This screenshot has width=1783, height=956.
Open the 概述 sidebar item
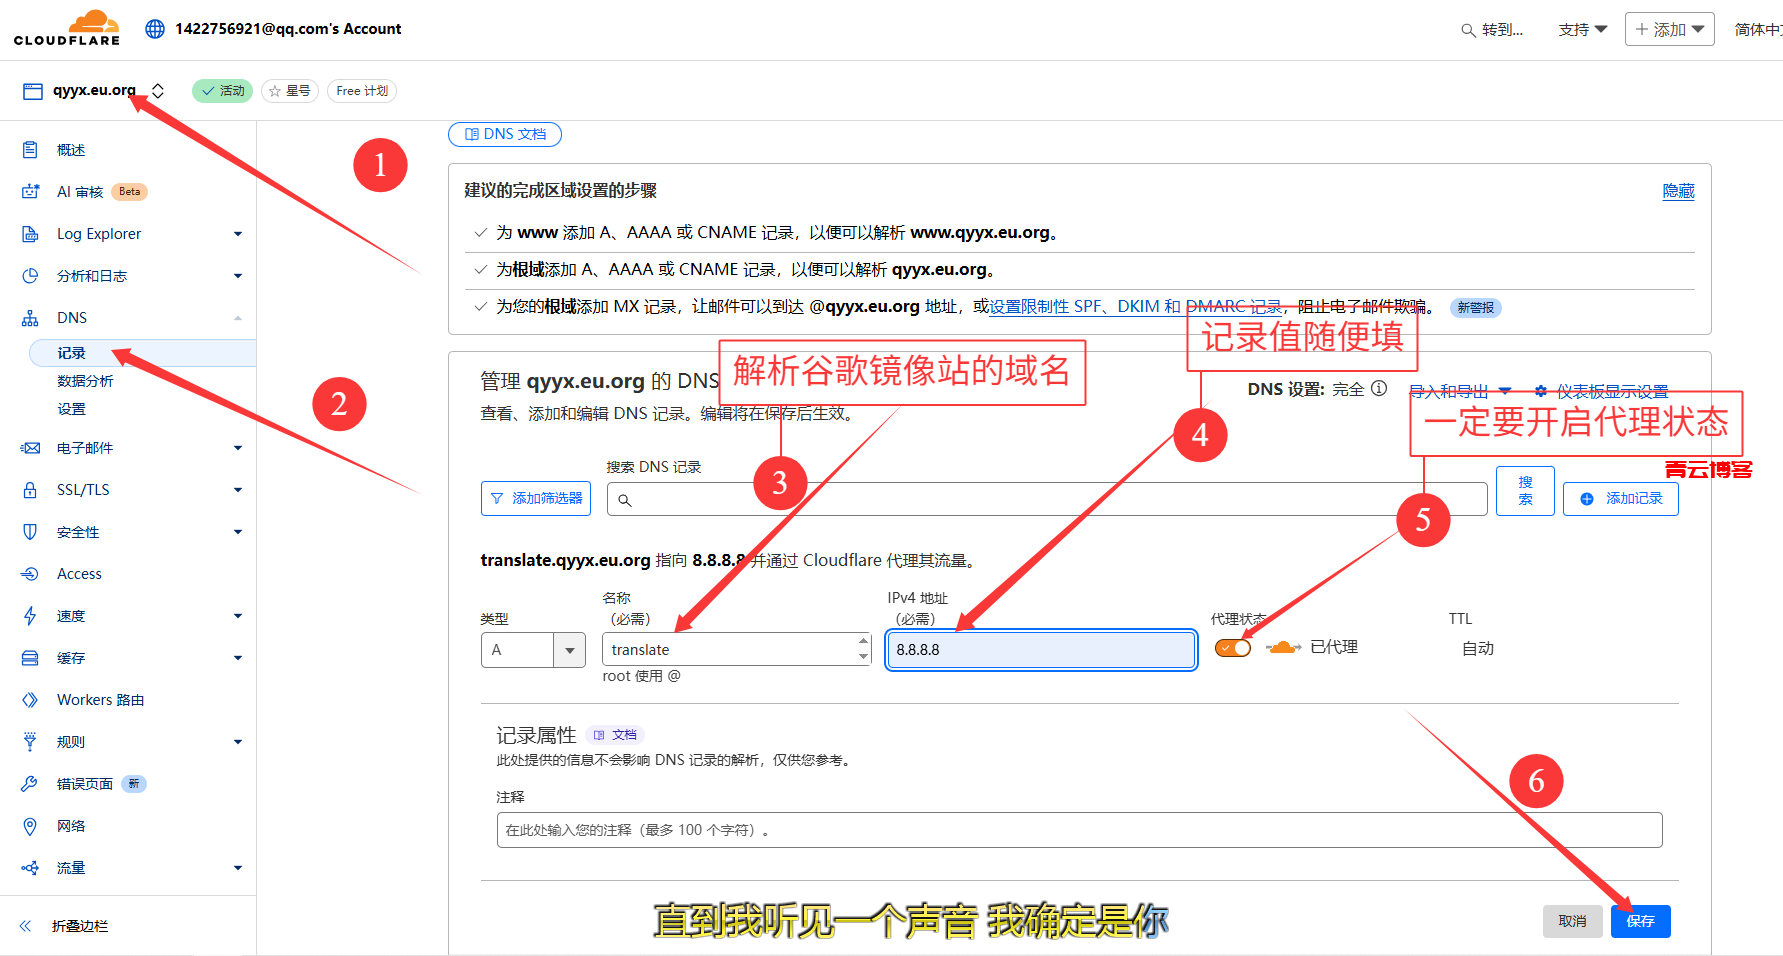pos(71,150)
